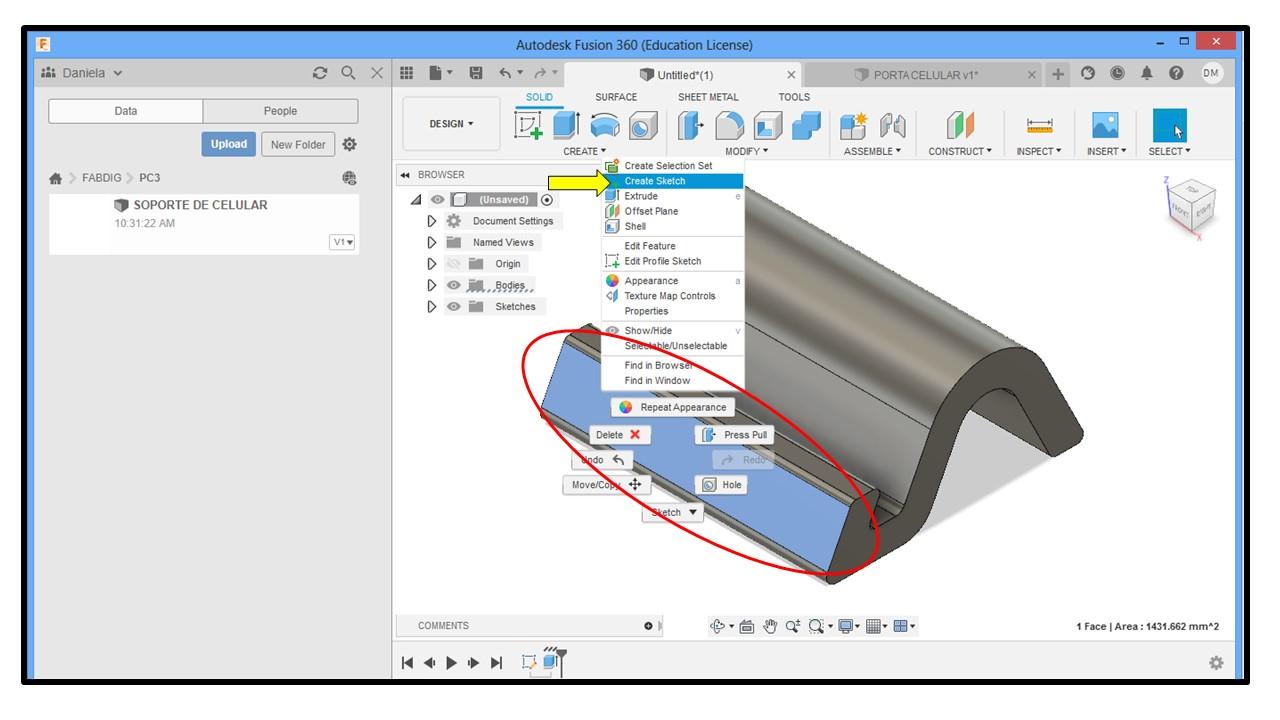Choose Edit Profile Sketch from context menu
The width and height of the screenshot is (1280, 720).
coord(672,261)
